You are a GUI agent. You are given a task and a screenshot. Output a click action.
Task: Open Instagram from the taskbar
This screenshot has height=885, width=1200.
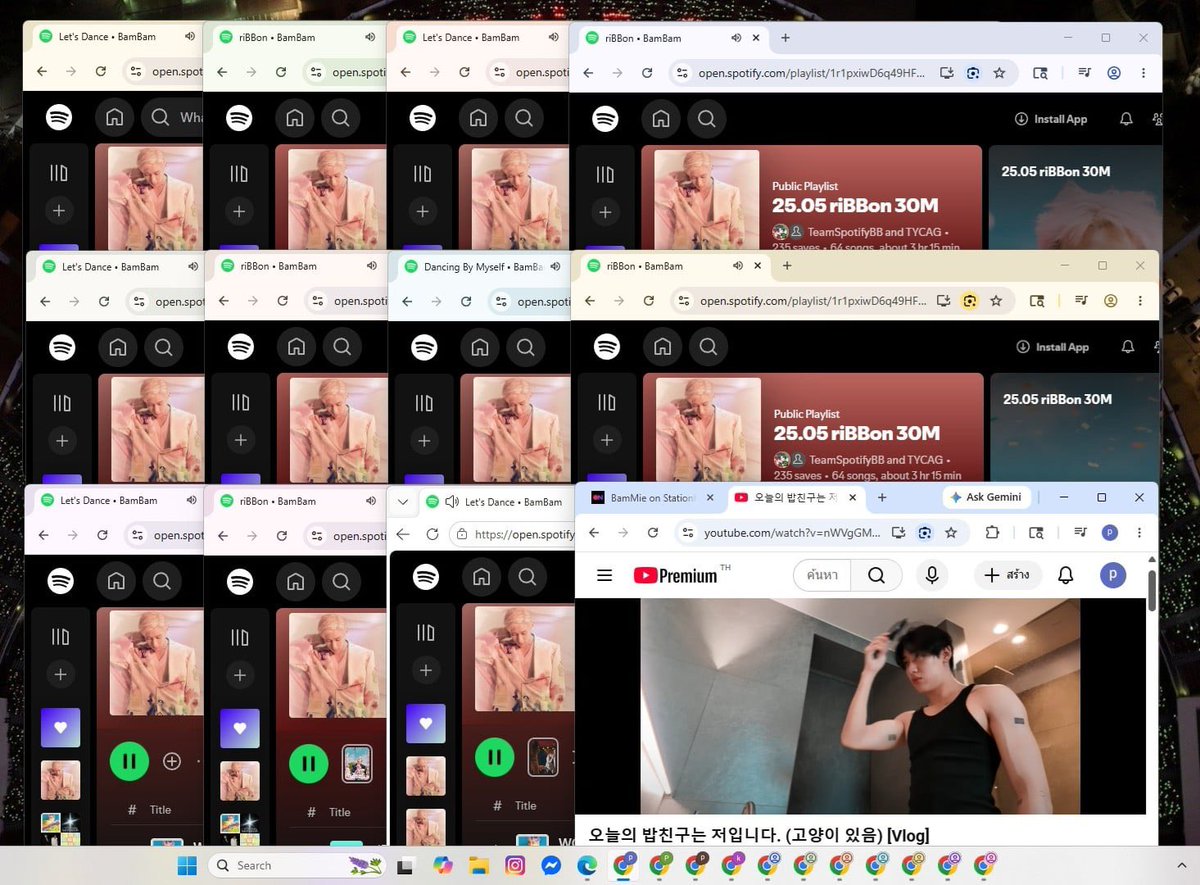[515, 866]
